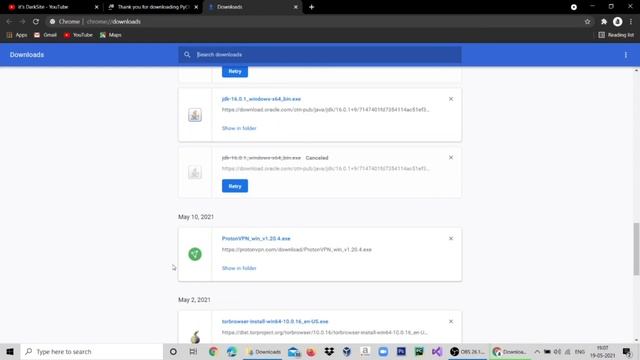Viewport: 640px width, 360px height.
Task: Click the browser forward arrow
Action: click(x=22, y=22)
